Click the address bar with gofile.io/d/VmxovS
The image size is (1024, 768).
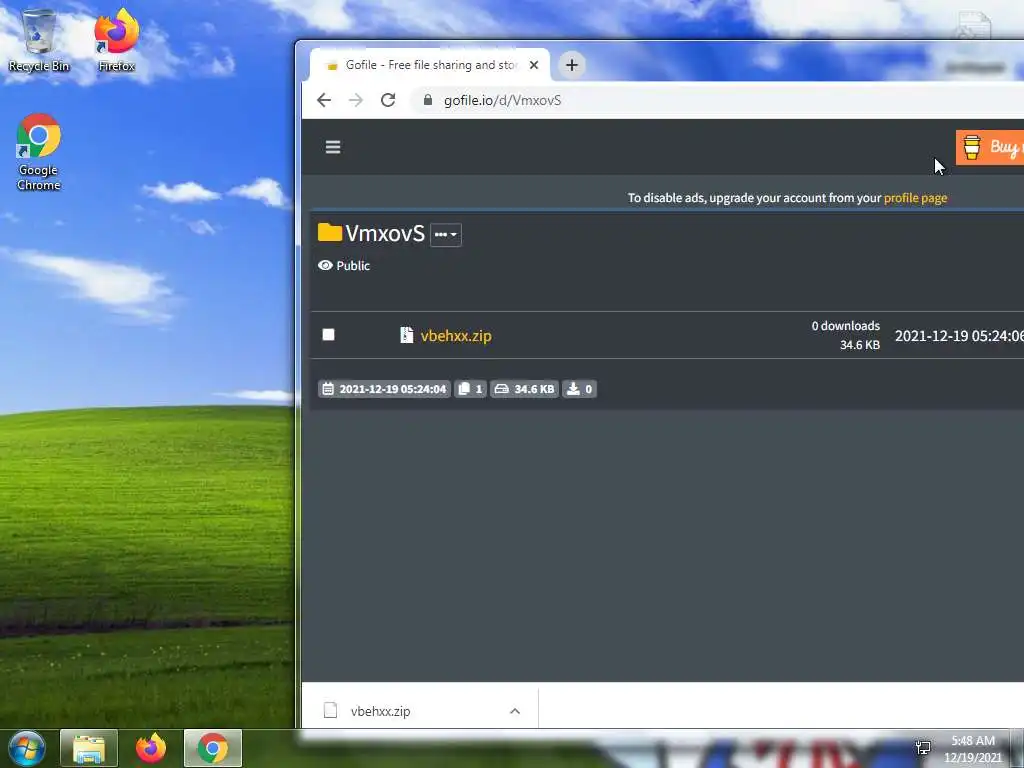[718, 100]
